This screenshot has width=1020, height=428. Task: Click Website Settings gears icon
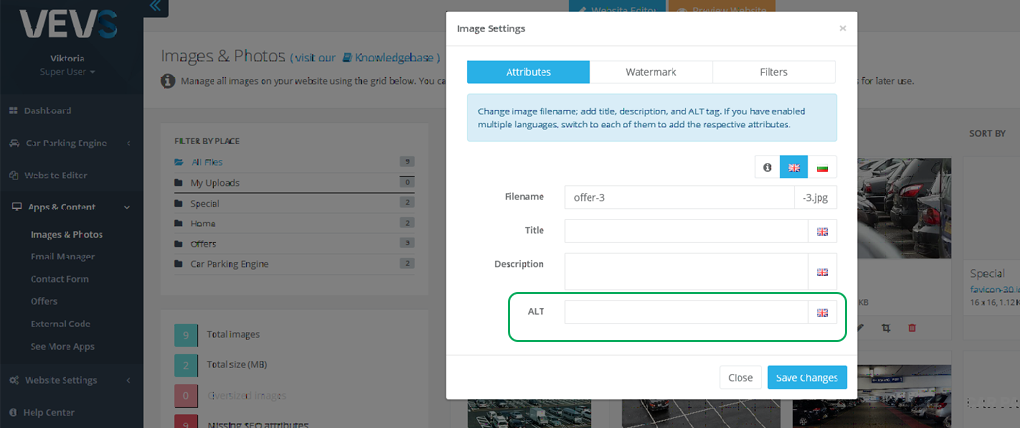click(x=14, y=381)
